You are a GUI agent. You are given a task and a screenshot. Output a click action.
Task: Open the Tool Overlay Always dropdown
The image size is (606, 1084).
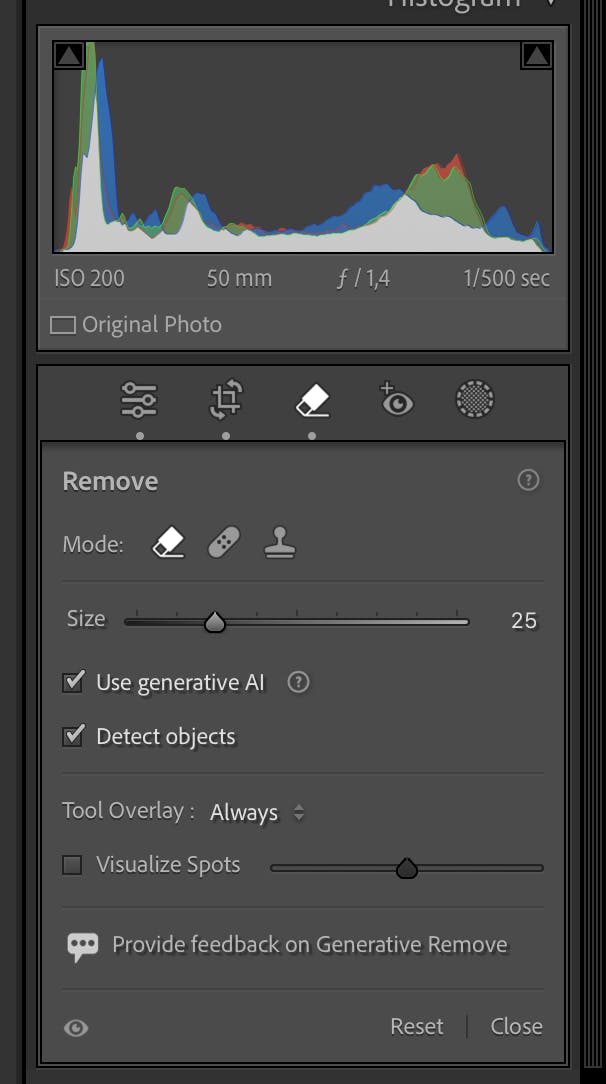click(257, 812)
